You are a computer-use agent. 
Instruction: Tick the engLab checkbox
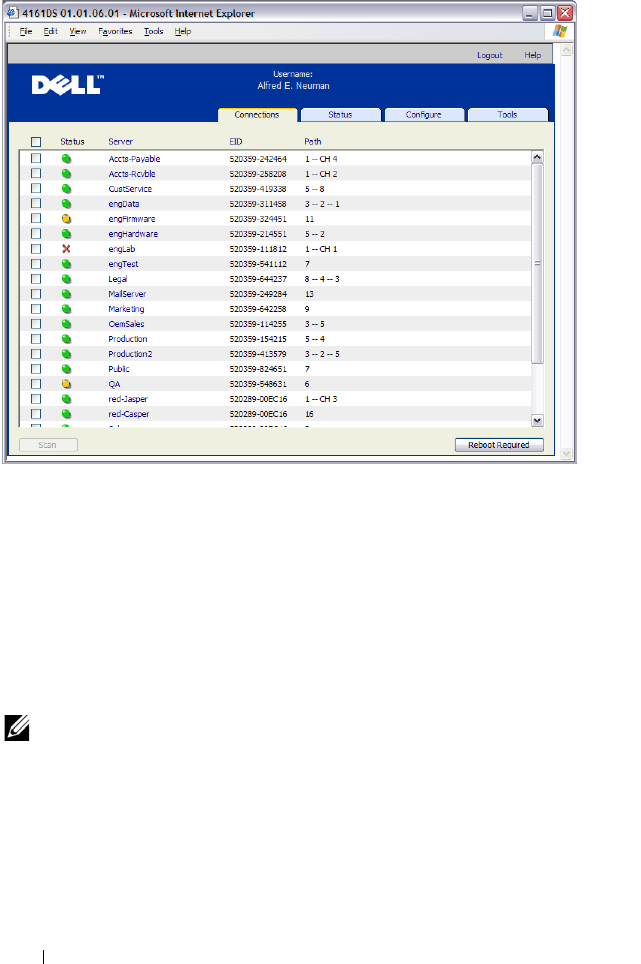(x=36, y=249)
